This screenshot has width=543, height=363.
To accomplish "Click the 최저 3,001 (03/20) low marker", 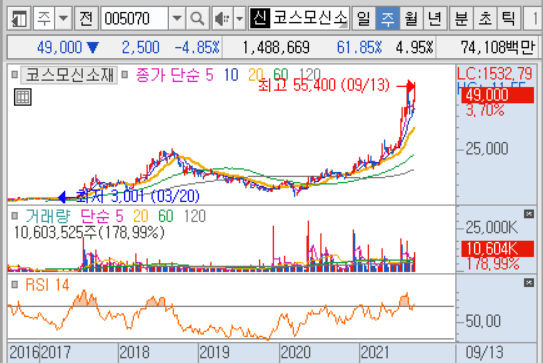I will [137, 196].
